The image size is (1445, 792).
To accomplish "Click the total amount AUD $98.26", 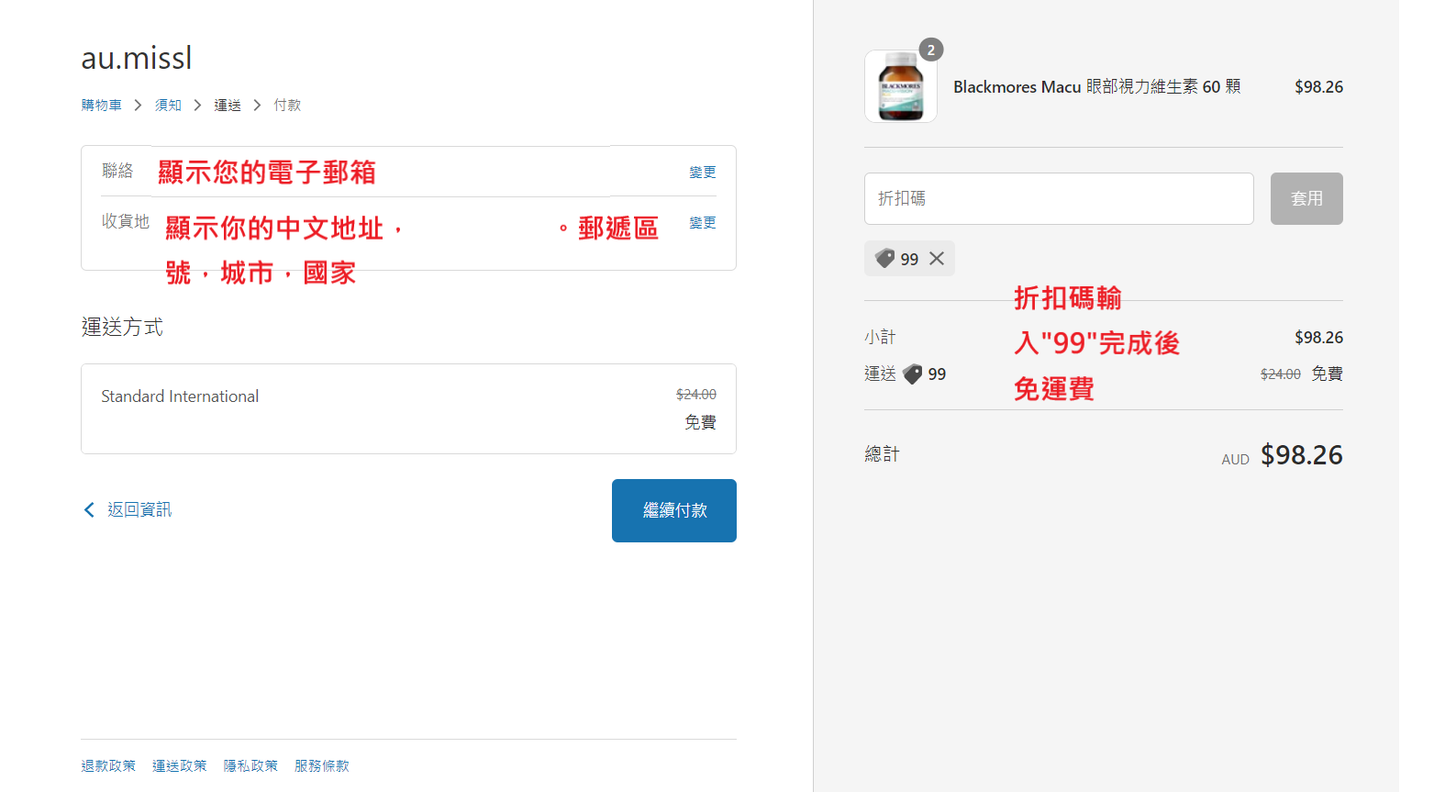I will [x=1282, y=456].
